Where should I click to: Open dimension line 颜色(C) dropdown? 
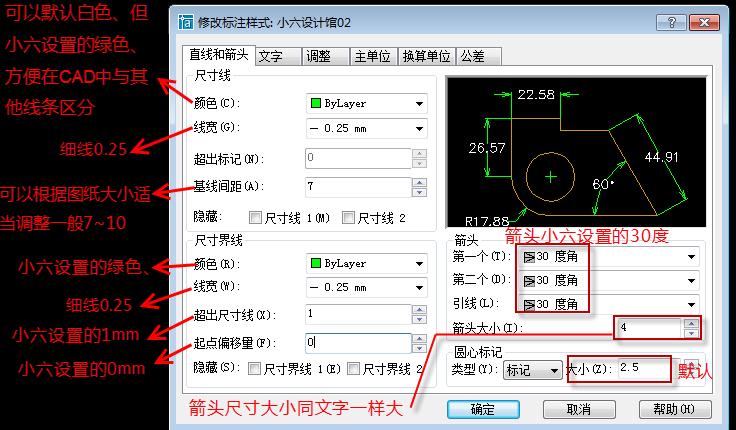[x=367, y=103]
